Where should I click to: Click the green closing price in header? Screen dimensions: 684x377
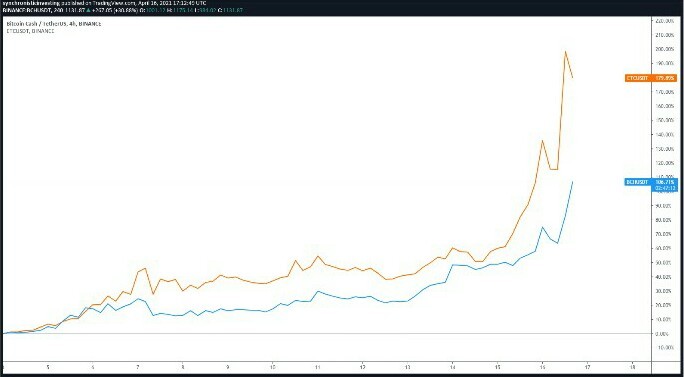[x=233, y=9]
